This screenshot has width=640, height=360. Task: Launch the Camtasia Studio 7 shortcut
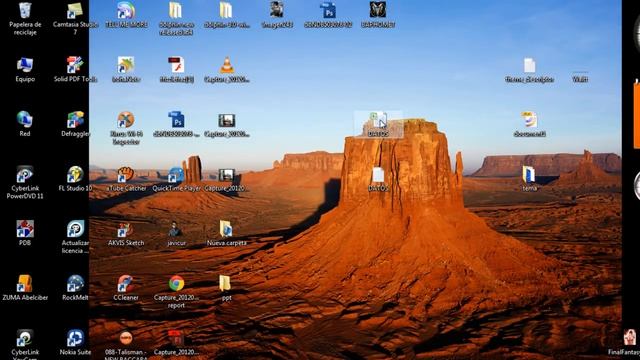[75, 11]
